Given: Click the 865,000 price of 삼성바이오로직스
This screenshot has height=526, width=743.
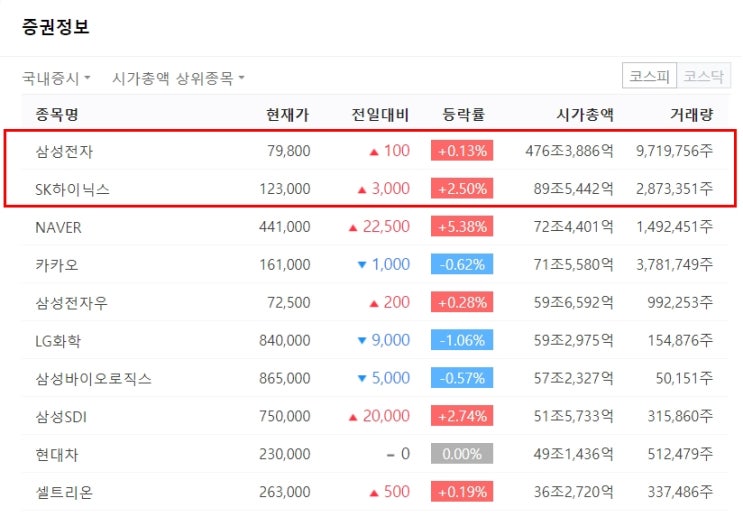Looking at the screenshot, I should coord(285,378).
